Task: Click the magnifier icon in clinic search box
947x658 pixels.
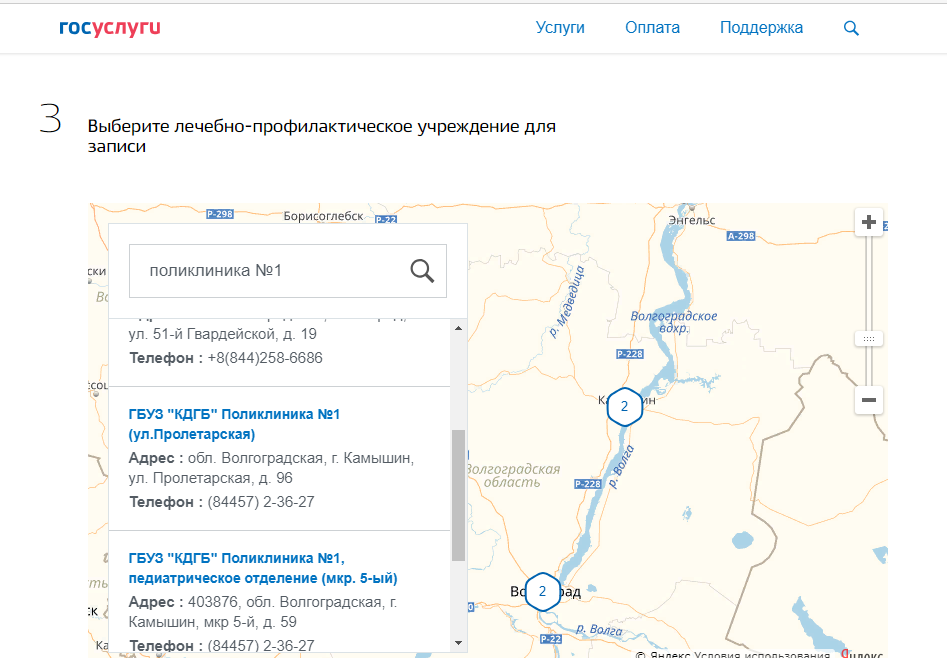Action: (x=422, y=271)
